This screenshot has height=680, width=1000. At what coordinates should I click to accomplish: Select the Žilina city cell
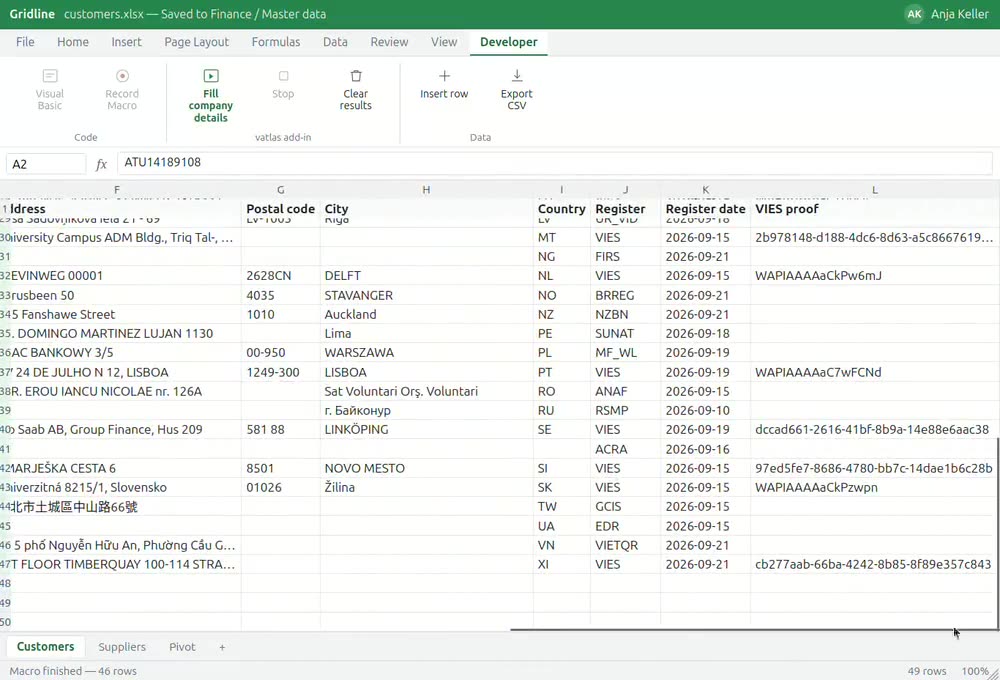427,487
